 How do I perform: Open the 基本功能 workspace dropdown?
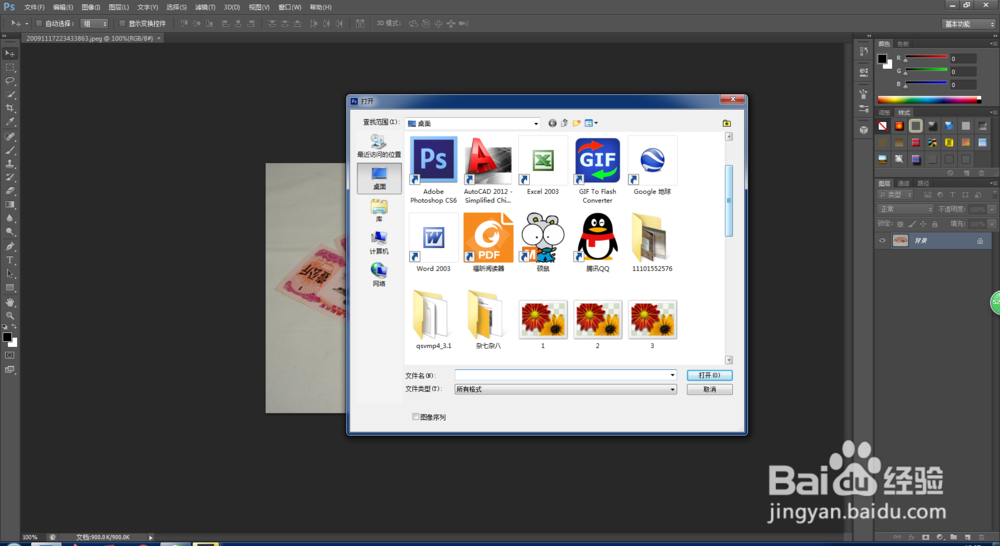968,24
